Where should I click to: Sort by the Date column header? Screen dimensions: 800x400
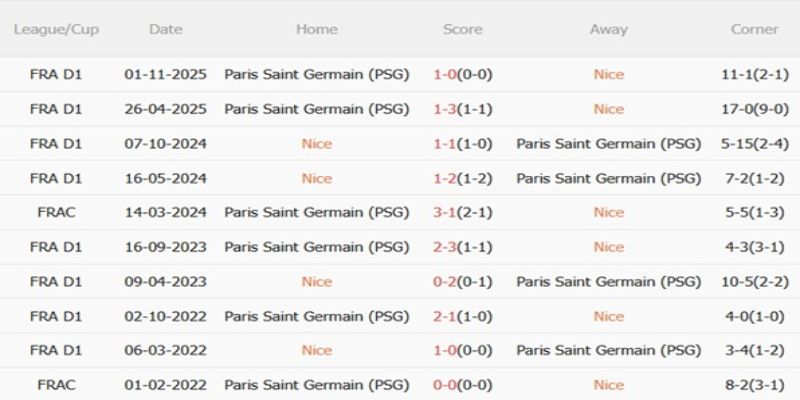166,29
